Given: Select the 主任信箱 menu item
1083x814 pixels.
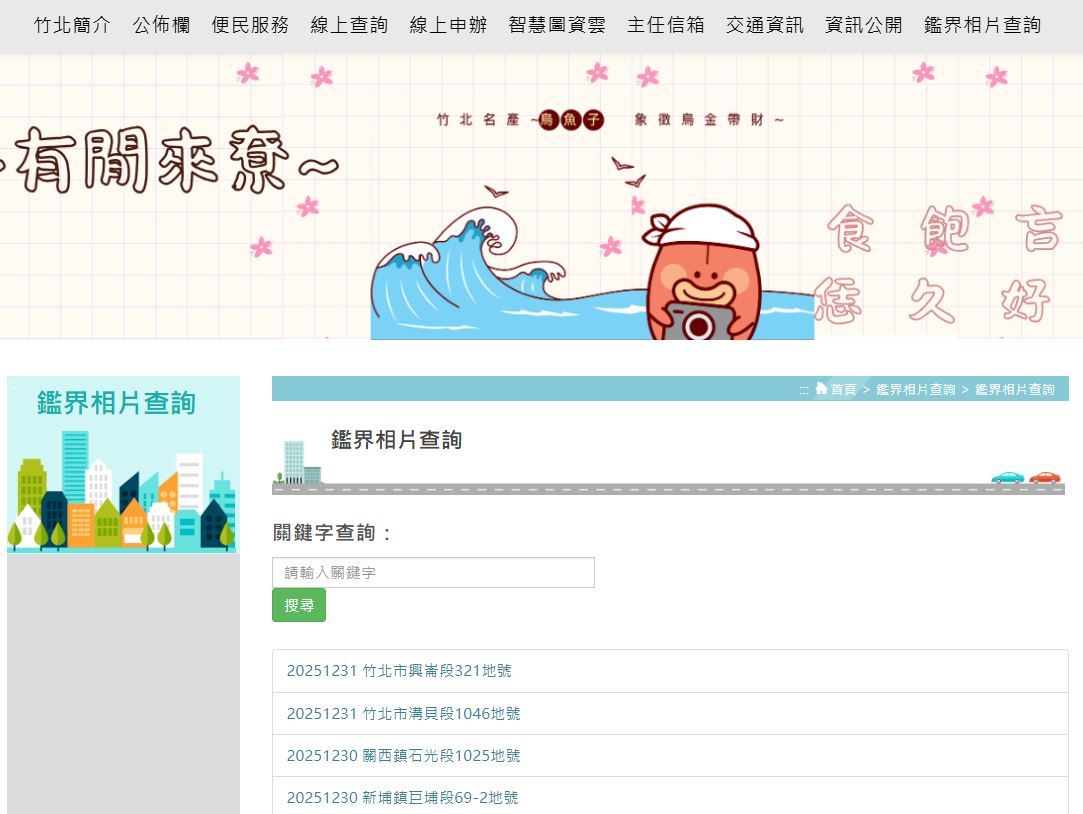Looking at the screenshot, I should click(666, 26).
